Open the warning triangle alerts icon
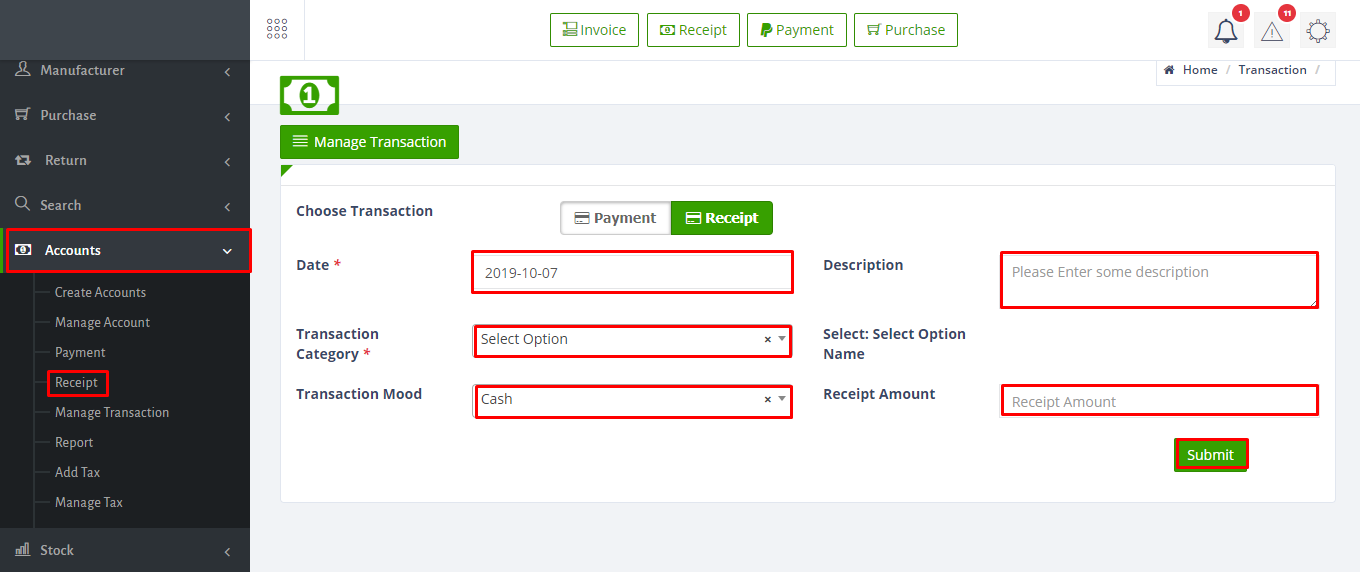 coord(1272,31)
